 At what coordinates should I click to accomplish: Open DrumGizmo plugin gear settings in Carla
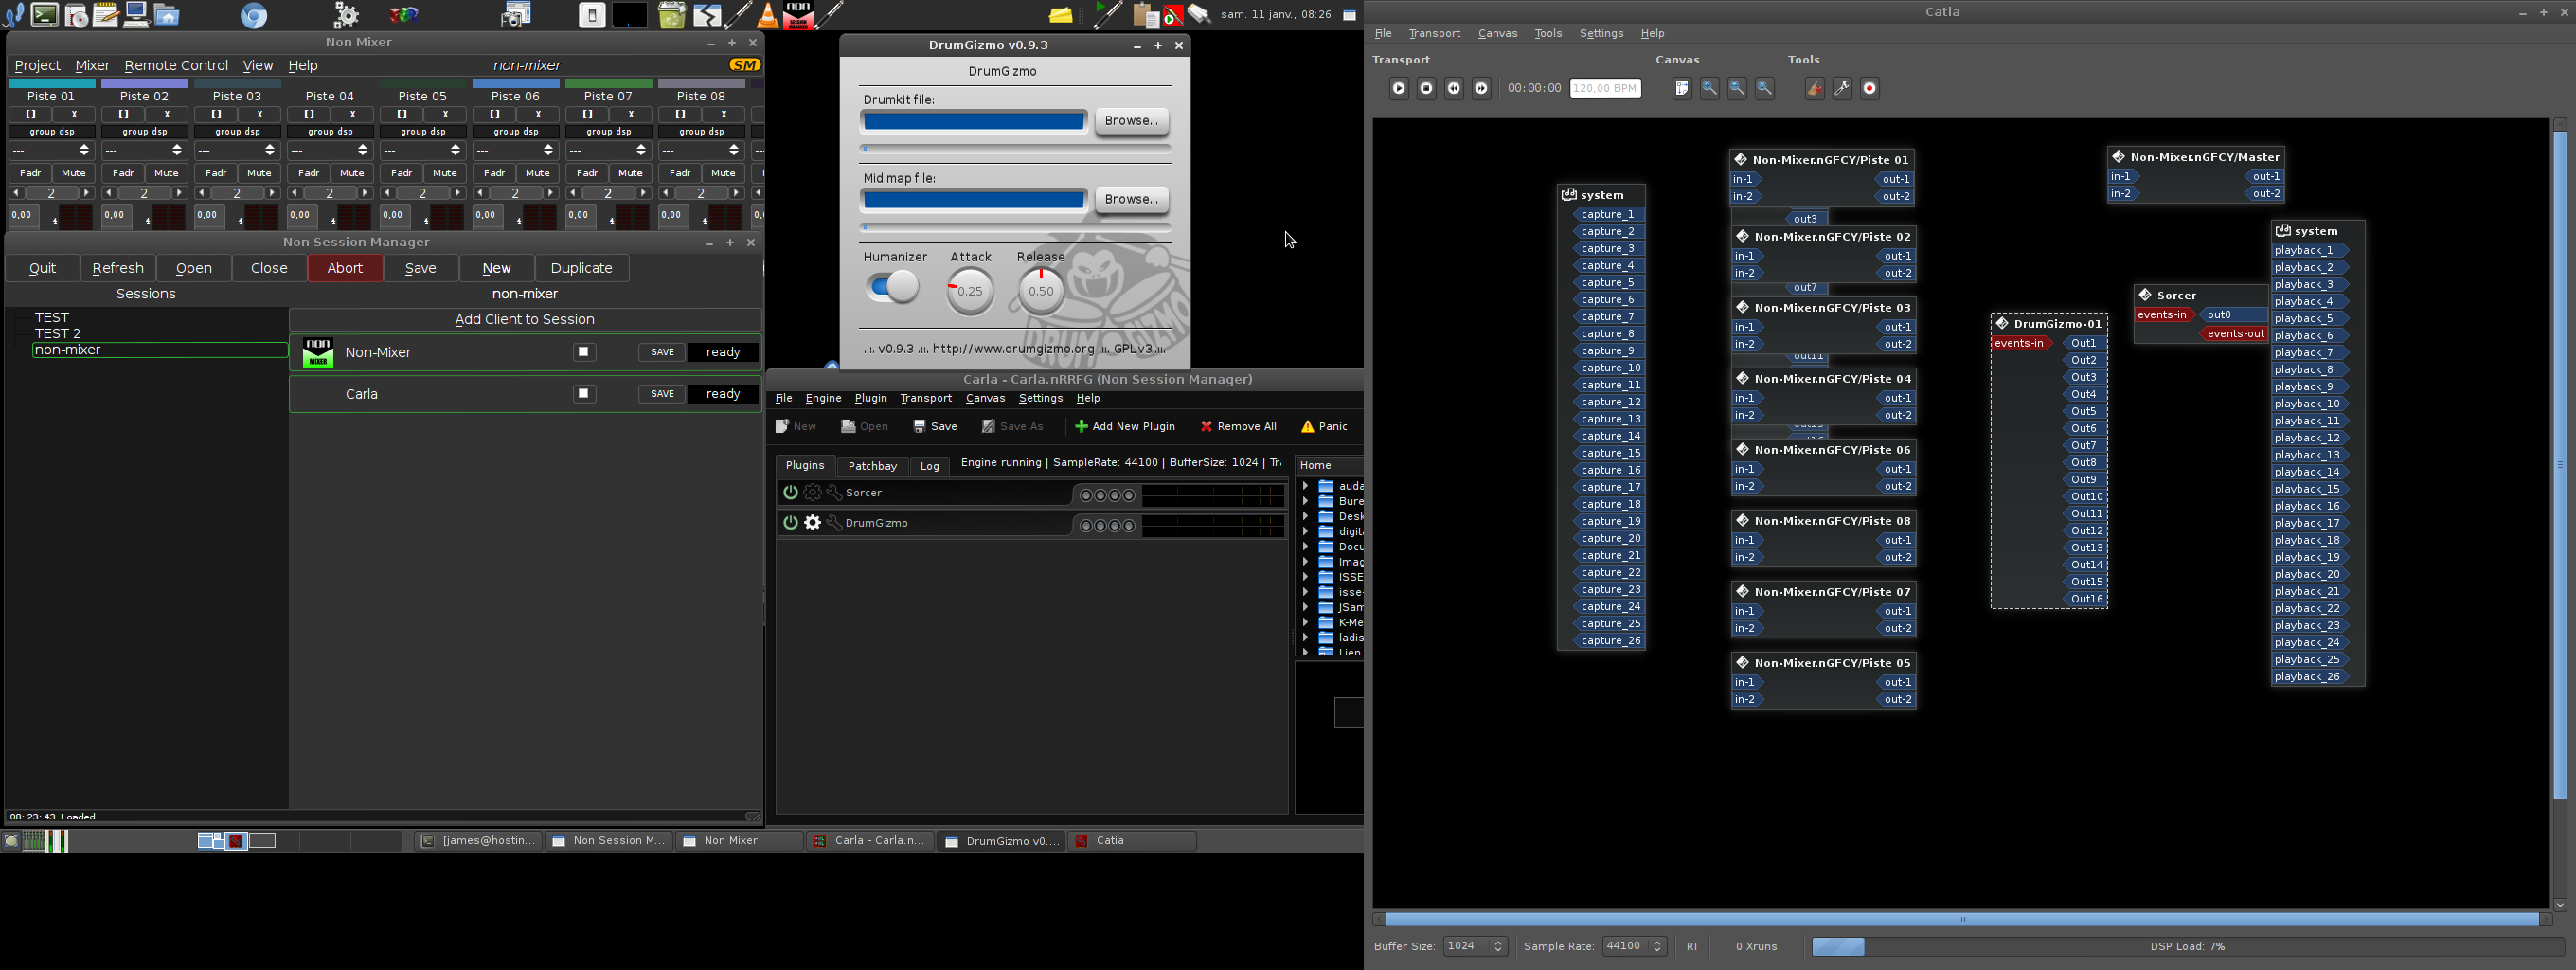(x=813, y=523)
